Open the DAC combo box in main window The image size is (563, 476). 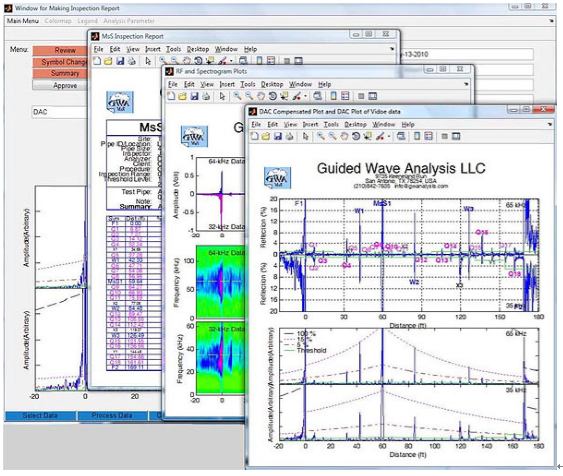click(x=60, y=112)
